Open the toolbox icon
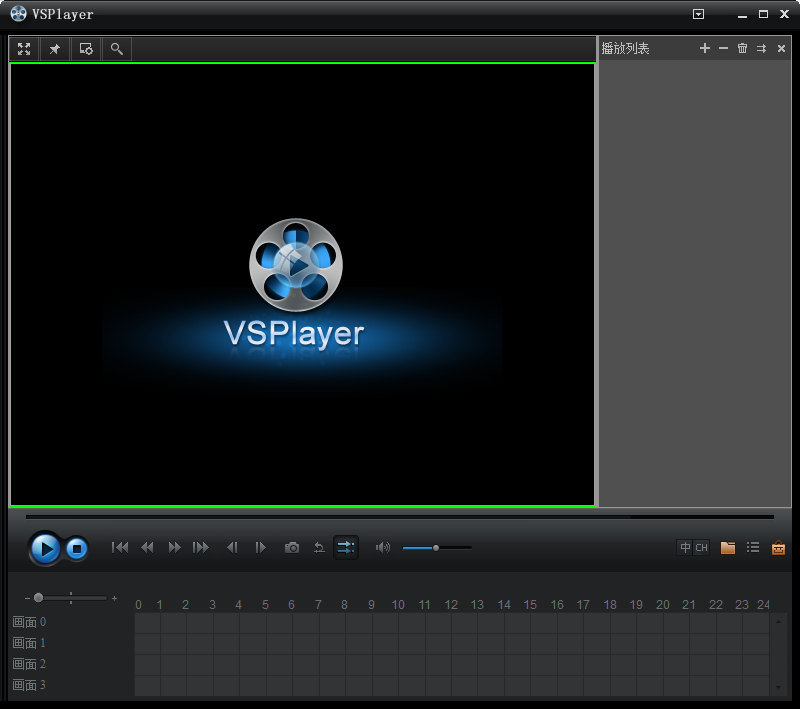The image size is (800, 709). (778, 547)
